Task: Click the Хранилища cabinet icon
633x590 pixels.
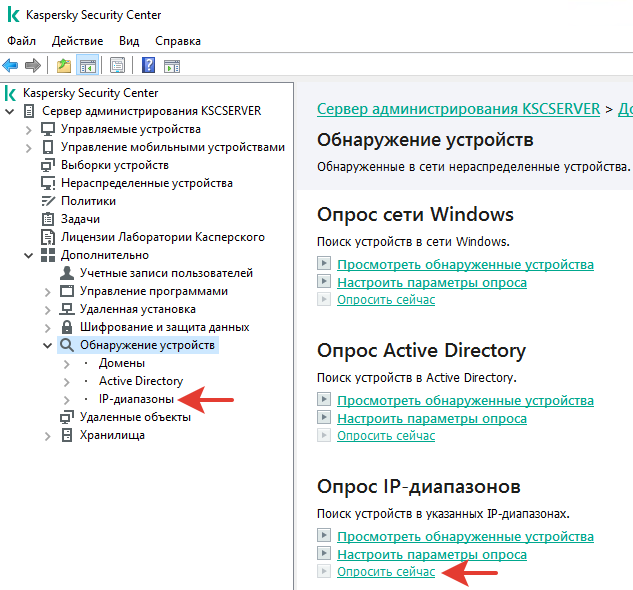Action: (x=67, y=435)
